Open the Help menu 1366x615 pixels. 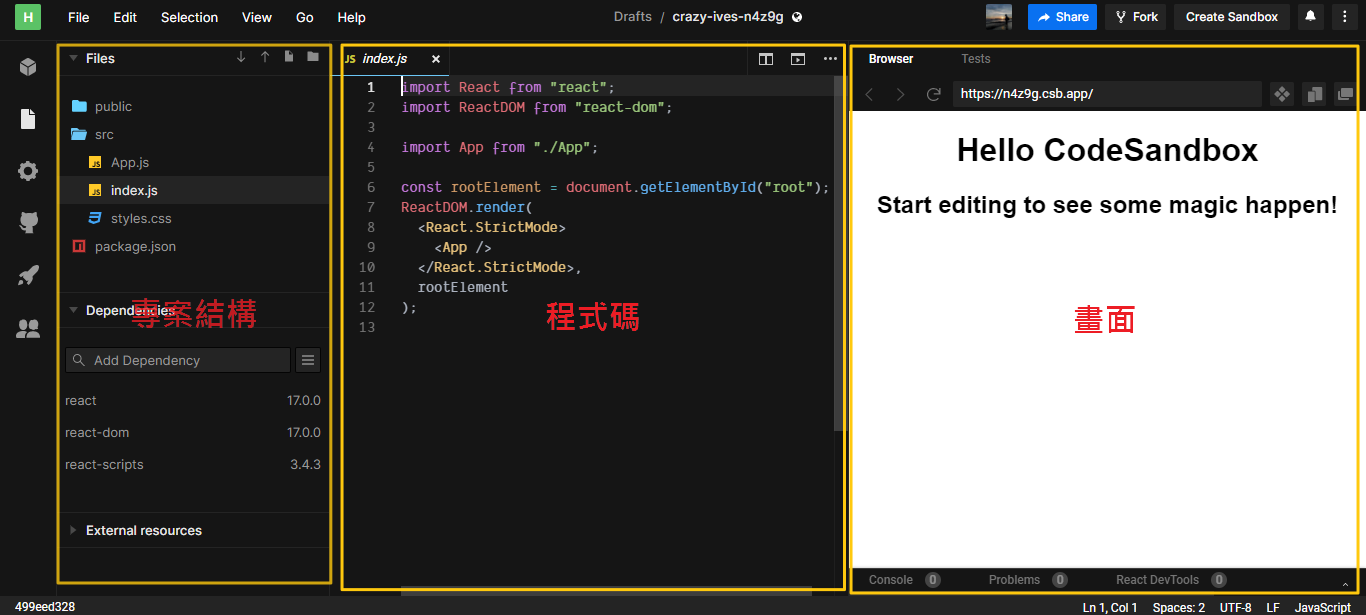pos(352,17)
